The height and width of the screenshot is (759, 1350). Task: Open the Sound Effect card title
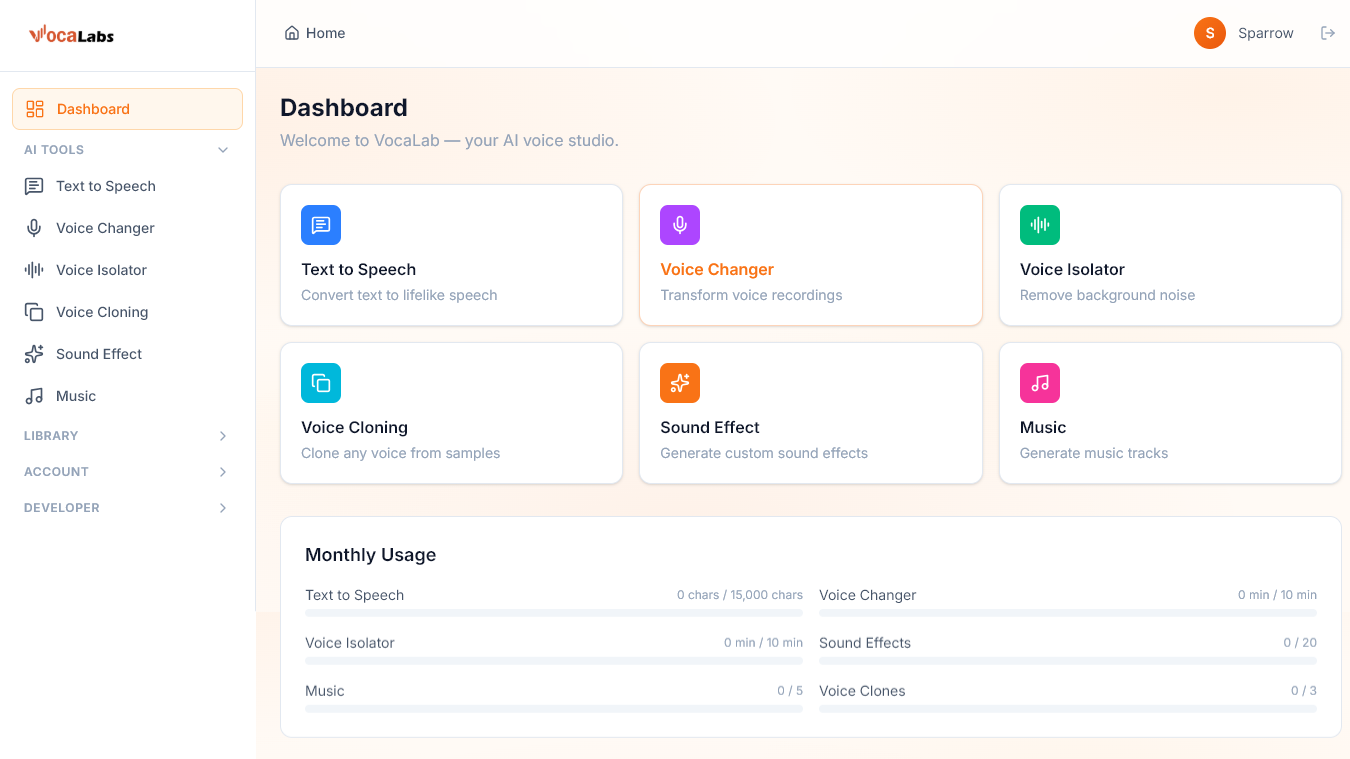click(710, 427)
